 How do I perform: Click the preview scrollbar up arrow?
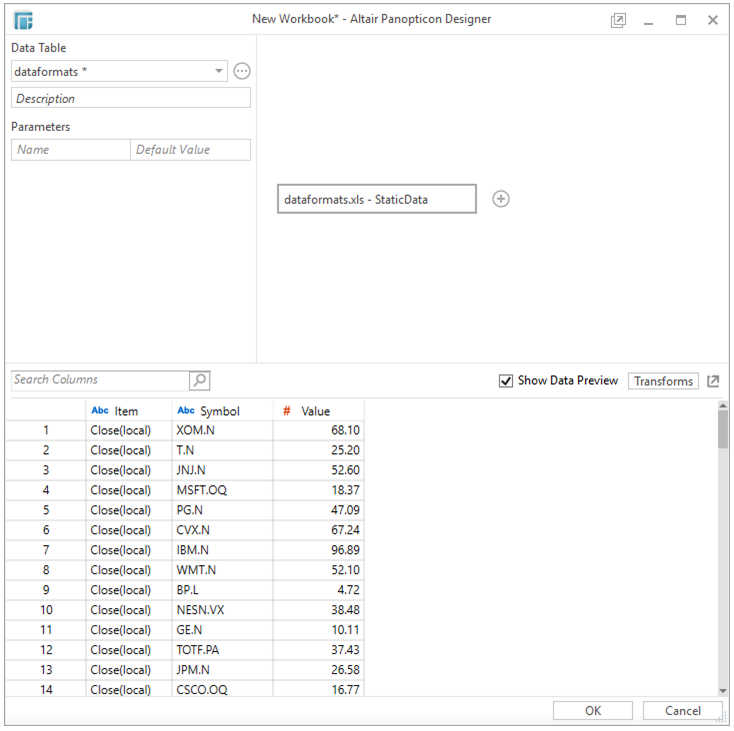tap(723, 406)
